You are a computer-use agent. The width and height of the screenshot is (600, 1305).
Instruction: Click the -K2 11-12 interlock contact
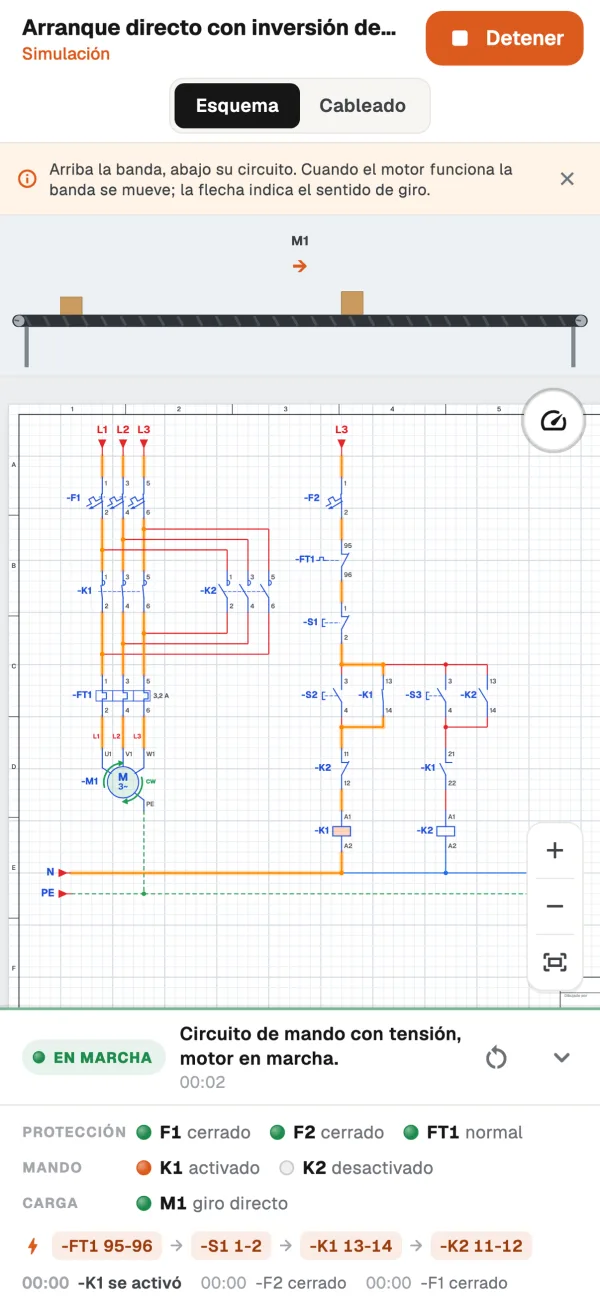point(335,768)
